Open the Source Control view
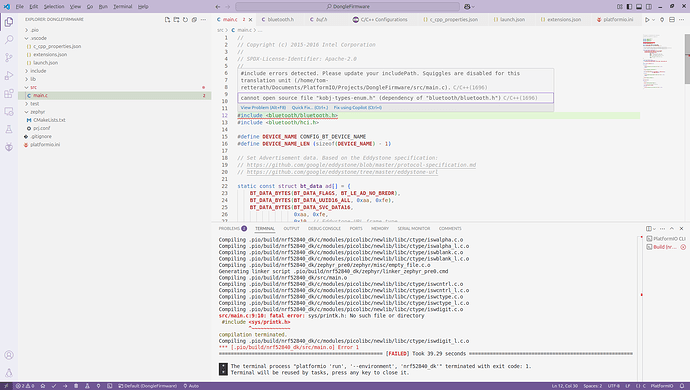 (x=9, y=58)
